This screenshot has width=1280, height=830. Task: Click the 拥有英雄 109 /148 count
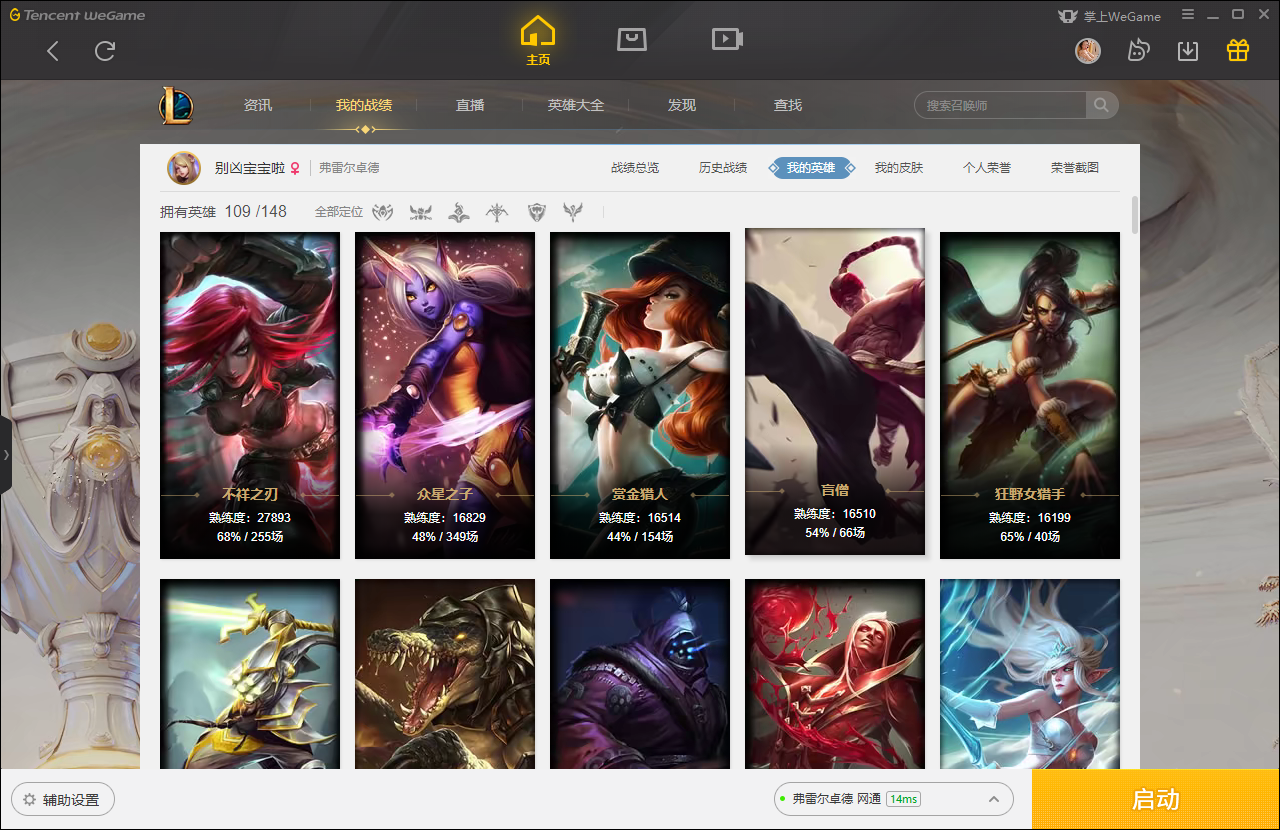[x=223, y=212]
